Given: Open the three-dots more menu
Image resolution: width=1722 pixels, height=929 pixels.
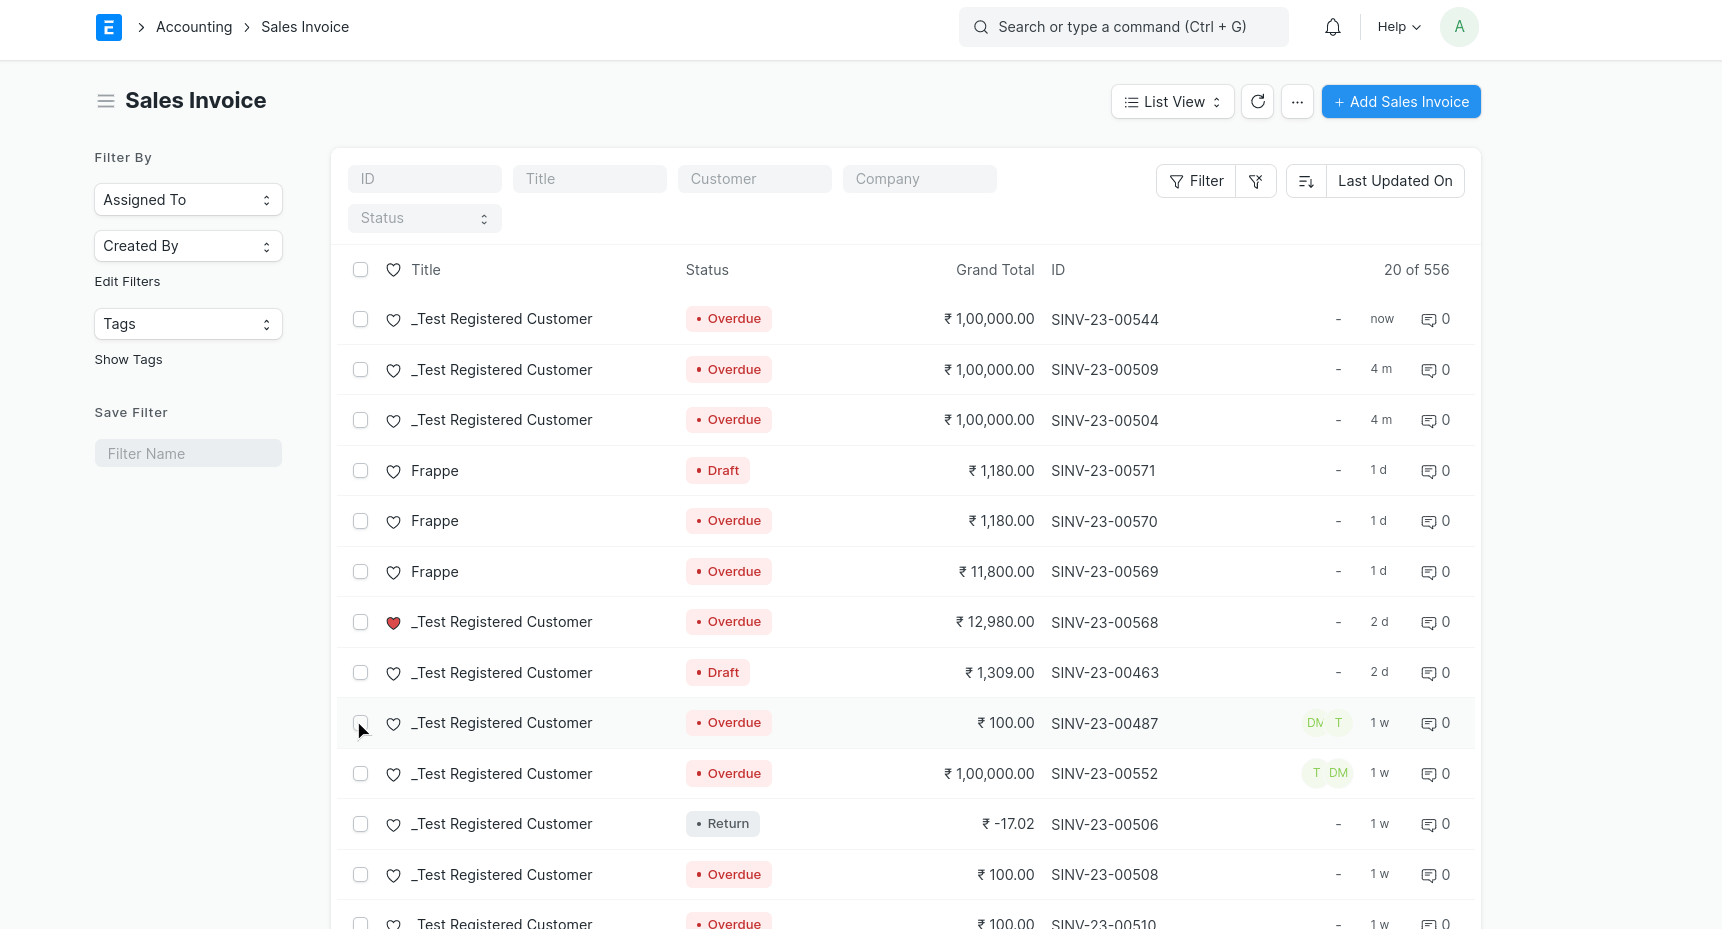Looking at the screenshot, I should [x=1297, y=102].
